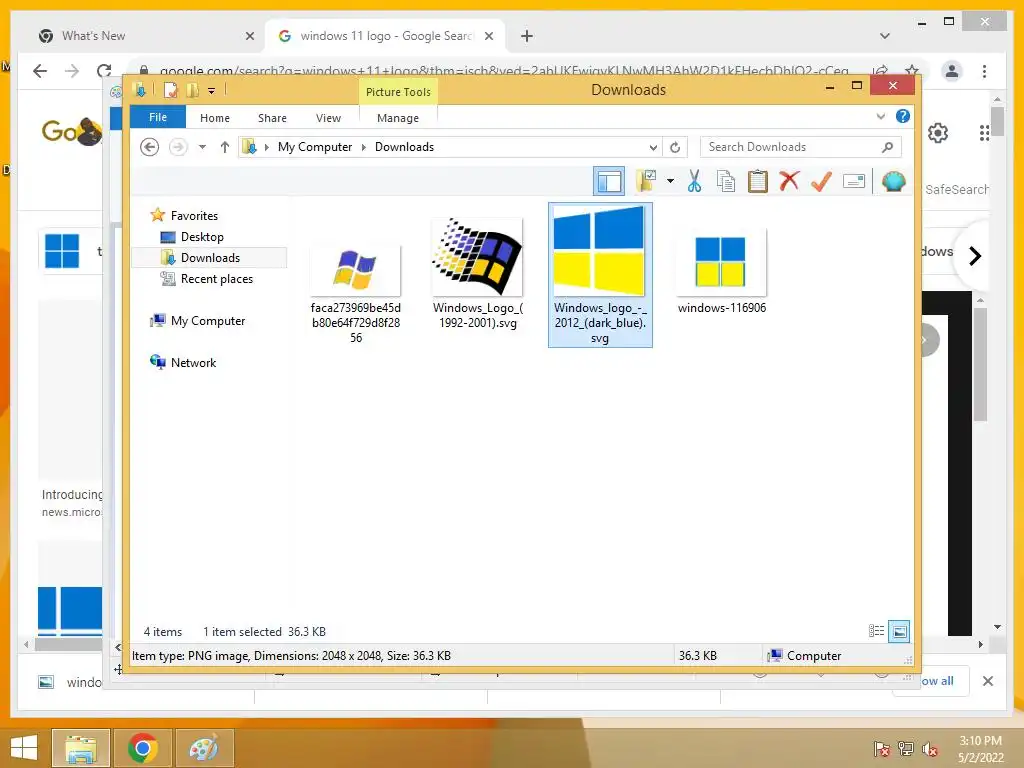This screenshot has height=768, width=1024.
Task: Click the Paste clipboard icon
Action: [x=758, y=181]
